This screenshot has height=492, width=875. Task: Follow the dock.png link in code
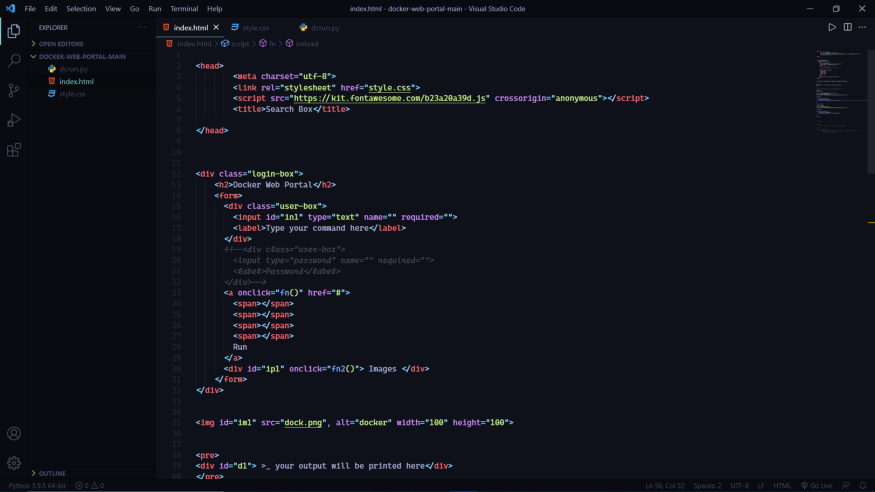[303, 422]
